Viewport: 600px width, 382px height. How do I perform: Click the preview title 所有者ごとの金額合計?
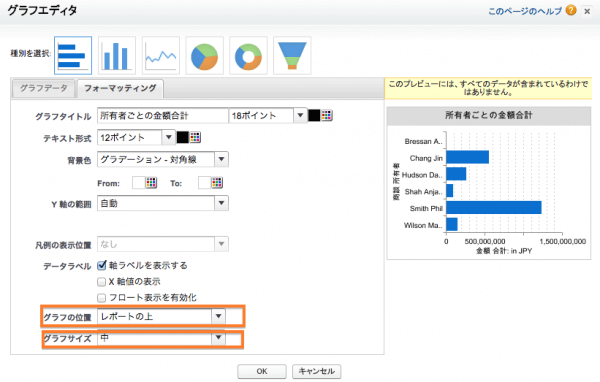coord(489,115)
